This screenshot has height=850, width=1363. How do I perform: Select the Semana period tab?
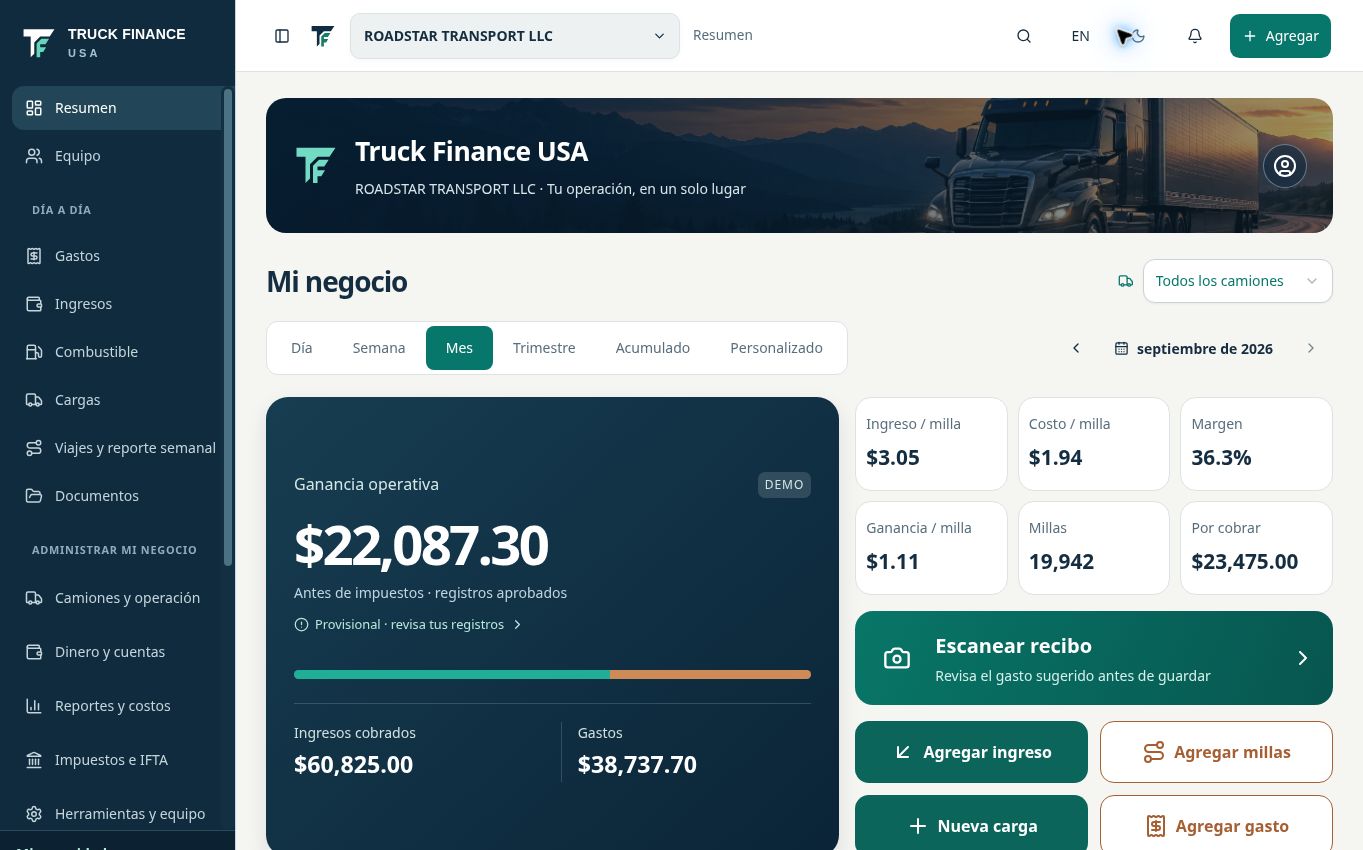[379, 348]
